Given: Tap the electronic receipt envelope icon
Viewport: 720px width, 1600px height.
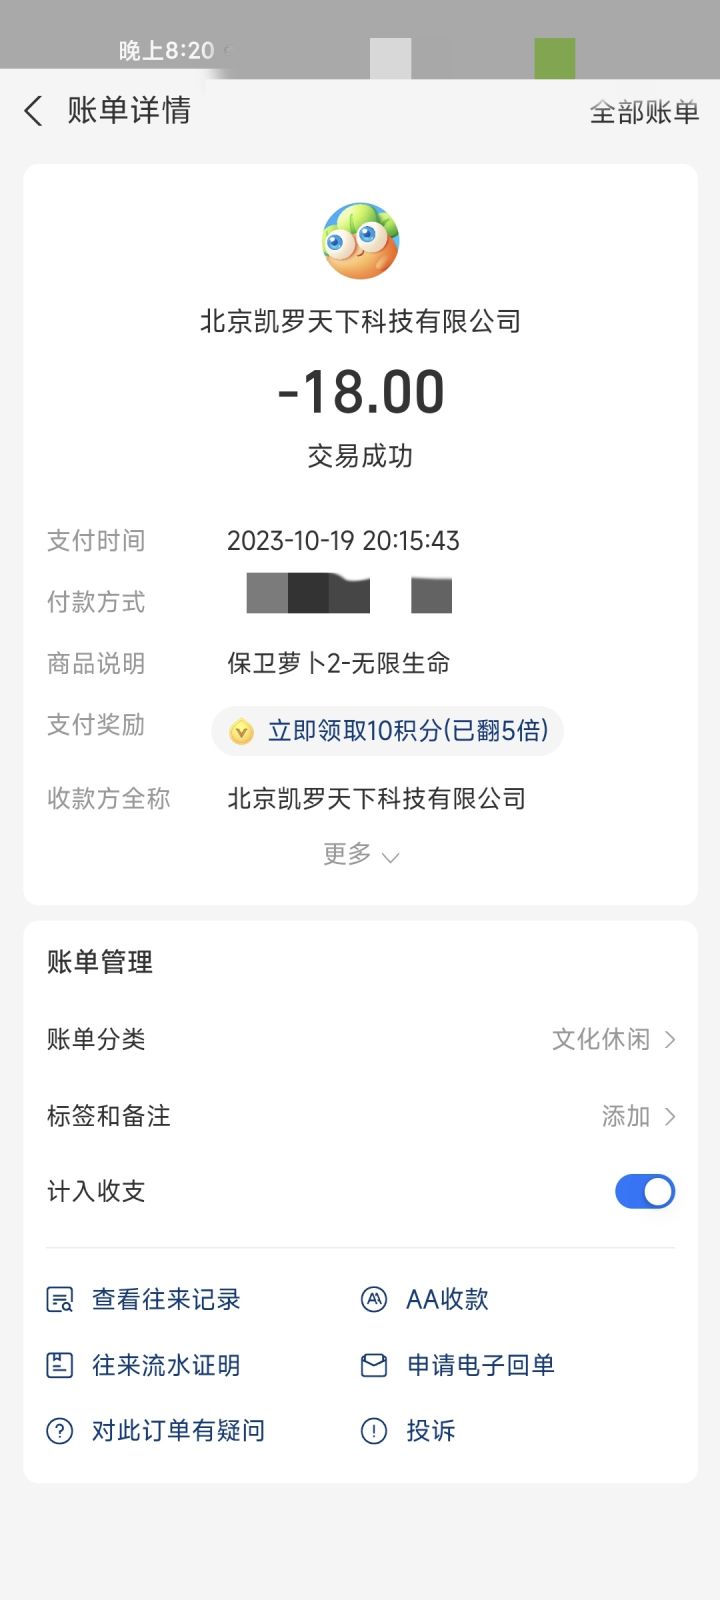Looking at the screenshot, I should click(x=374, y=1365).
